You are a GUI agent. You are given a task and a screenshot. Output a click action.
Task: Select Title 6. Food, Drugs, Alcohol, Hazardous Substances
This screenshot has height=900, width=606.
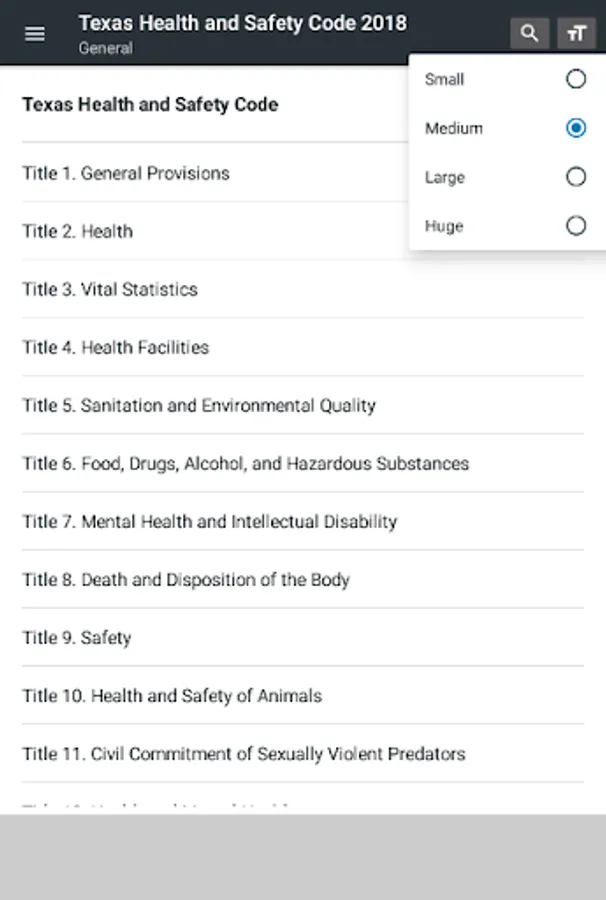point(246,463)
